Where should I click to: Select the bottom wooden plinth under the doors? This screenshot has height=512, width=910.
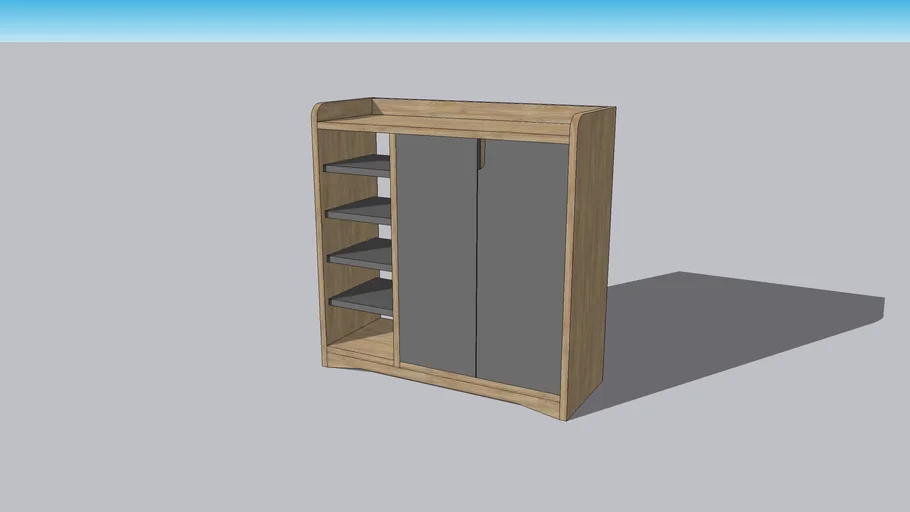click(x=480, y=385)
